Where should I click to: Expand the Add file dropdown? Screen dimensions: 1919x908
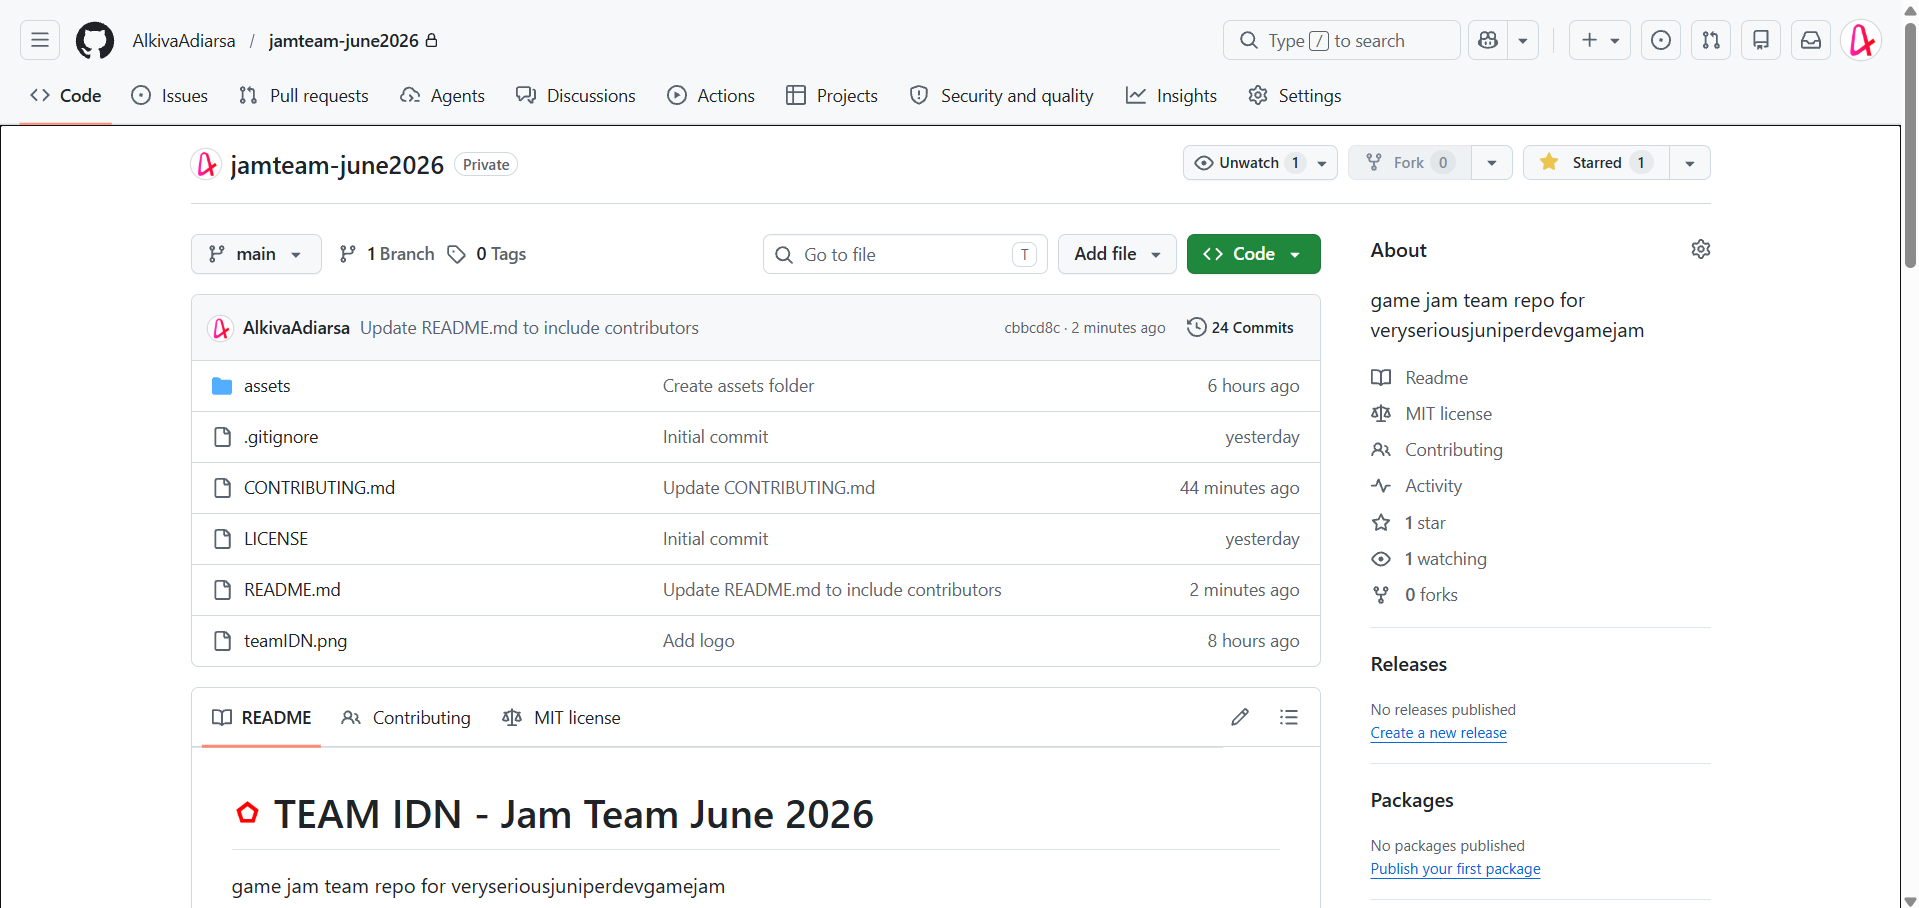click(x=1117, y=254)
